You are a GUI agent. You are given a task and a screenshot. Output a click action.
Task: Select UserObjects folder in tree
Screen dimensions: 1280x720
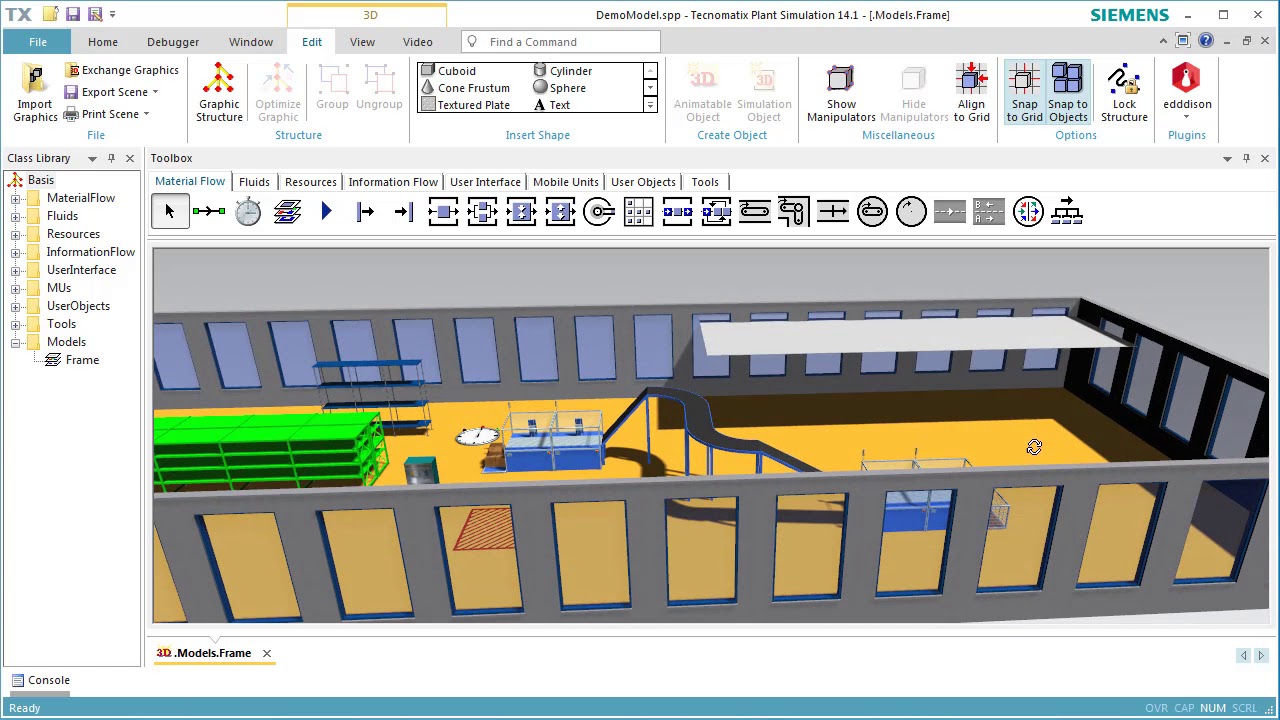click(78, 306)
